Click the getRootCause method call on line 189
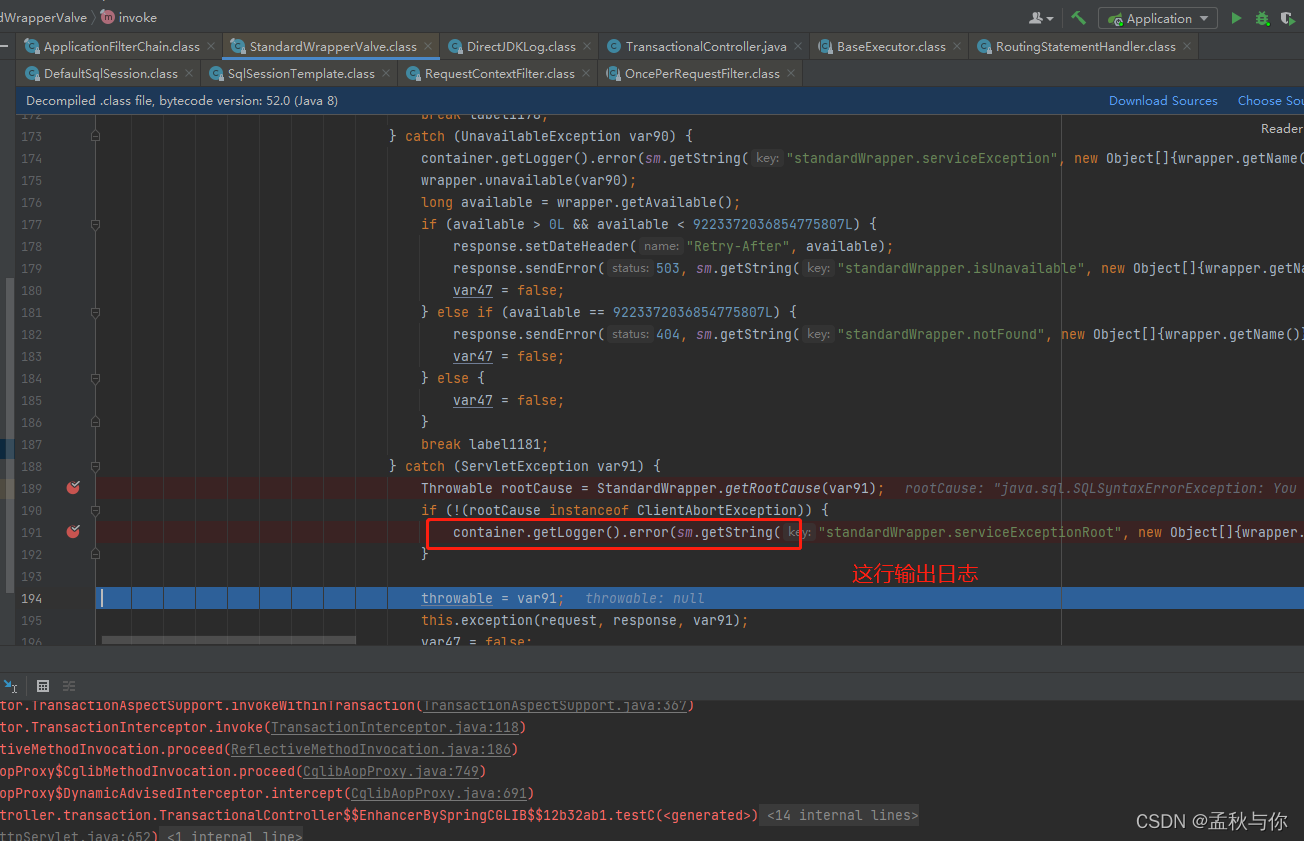Image resolution: width=1304 pixels, height=841 pixels. point(772,488)
